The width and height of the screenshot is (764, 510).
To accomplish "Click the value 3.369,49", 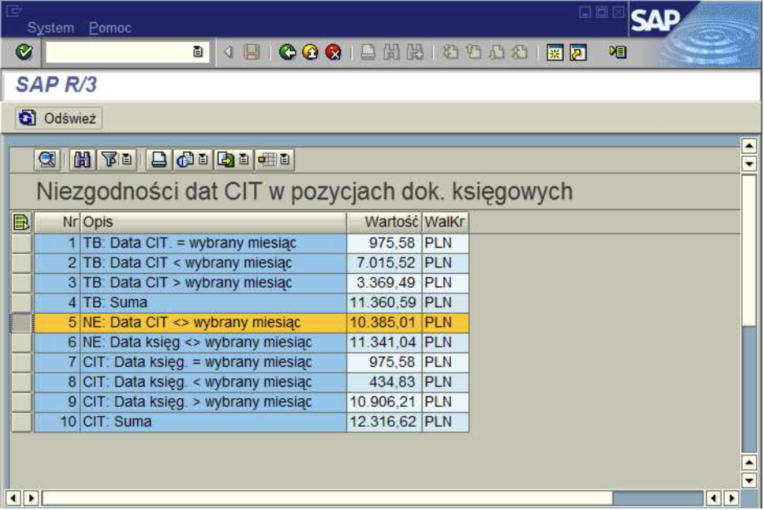I will 384,283.
